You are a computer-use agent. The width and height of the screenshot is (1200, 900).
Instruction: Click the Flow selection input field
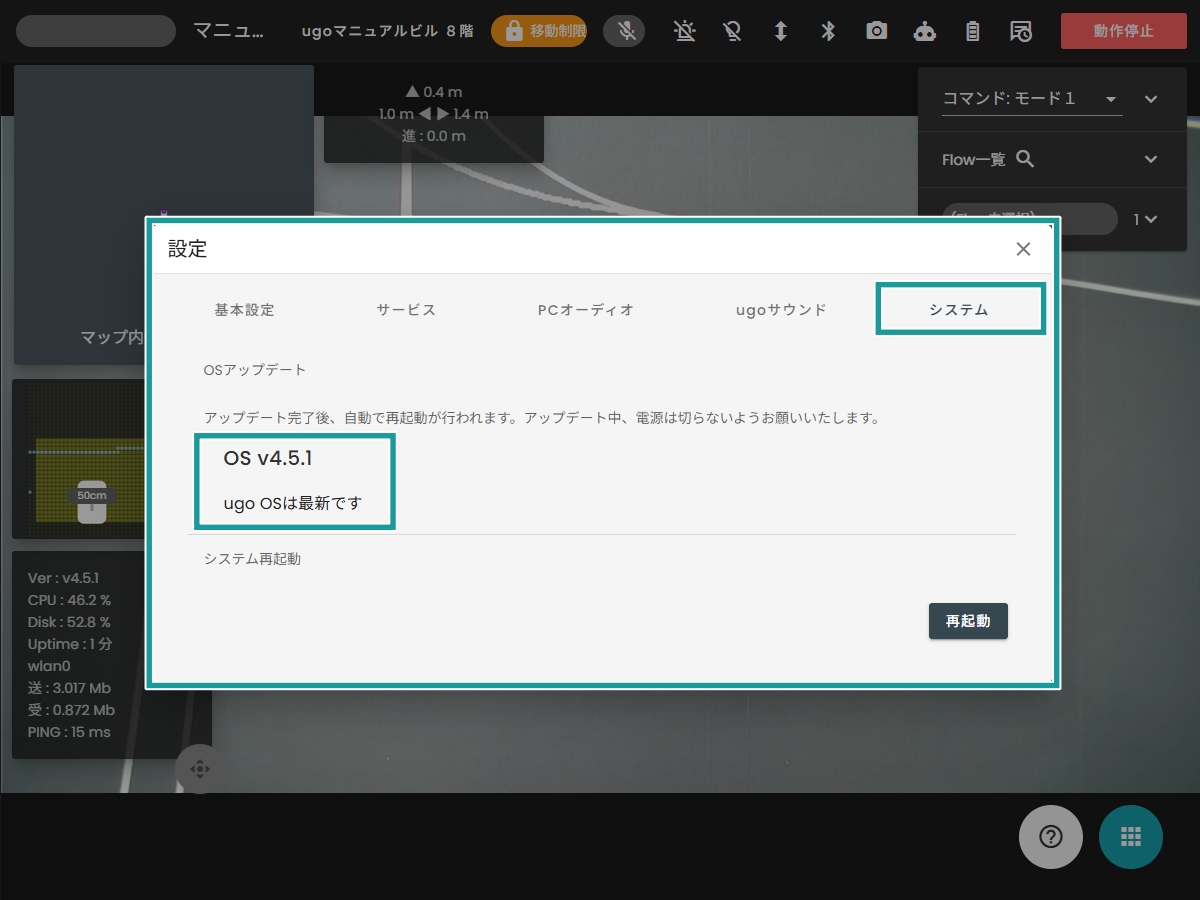click(1030, 219)
